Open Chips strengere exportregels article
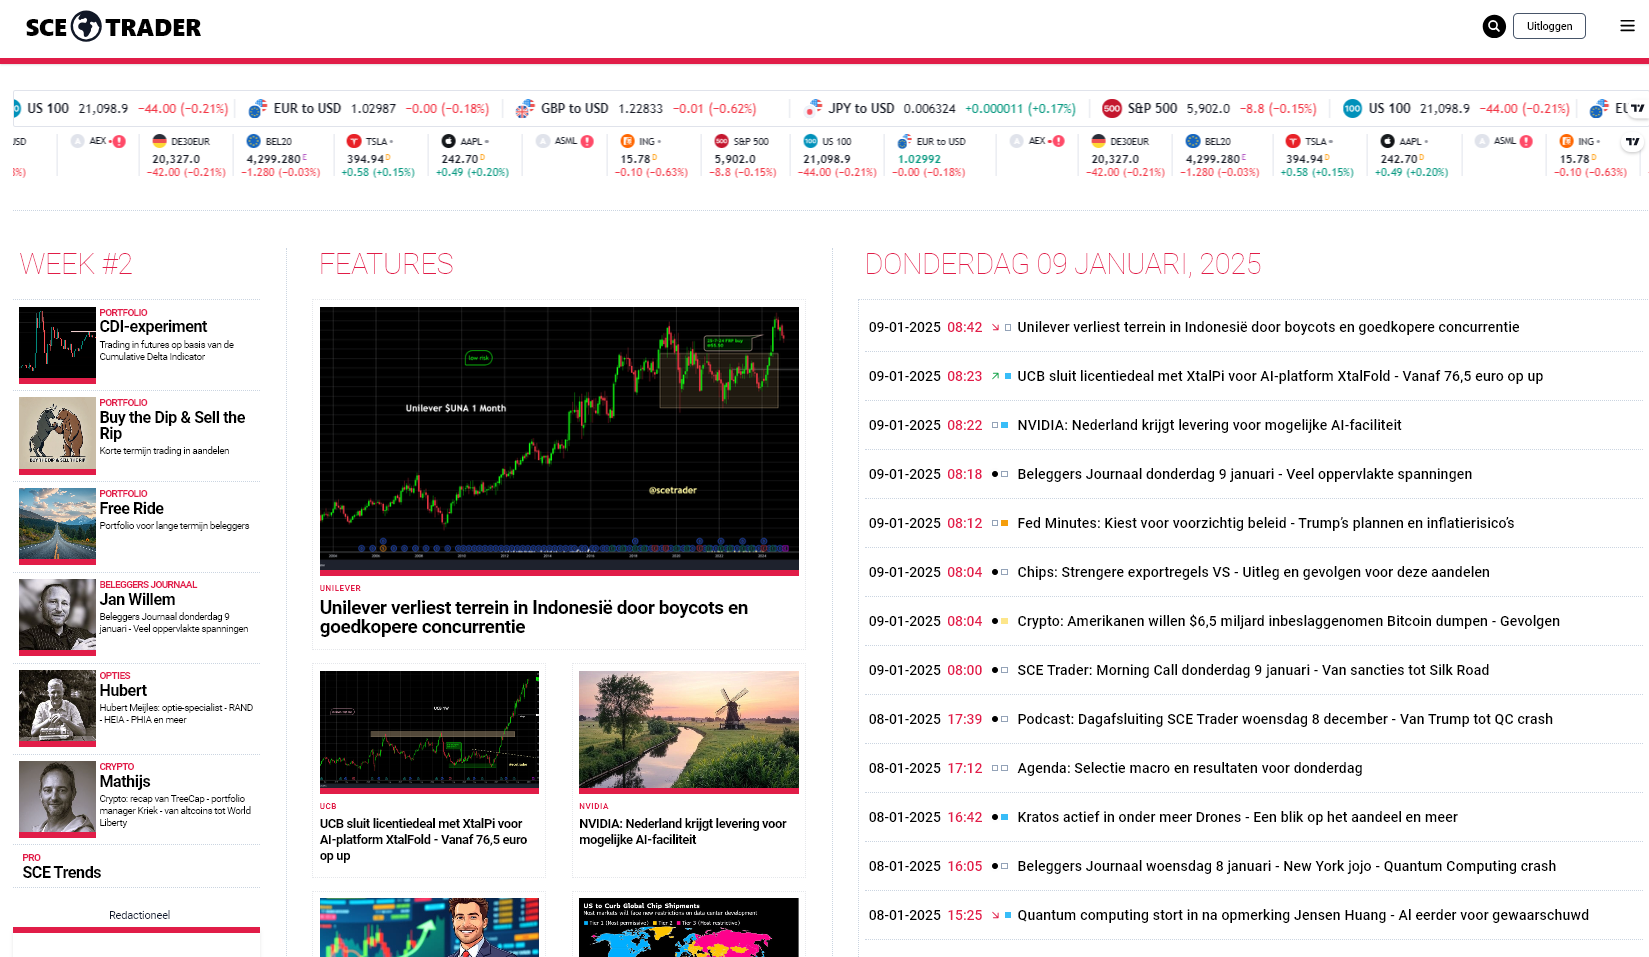Viewport: 1649px width, 957px height. pos(1253,572)
